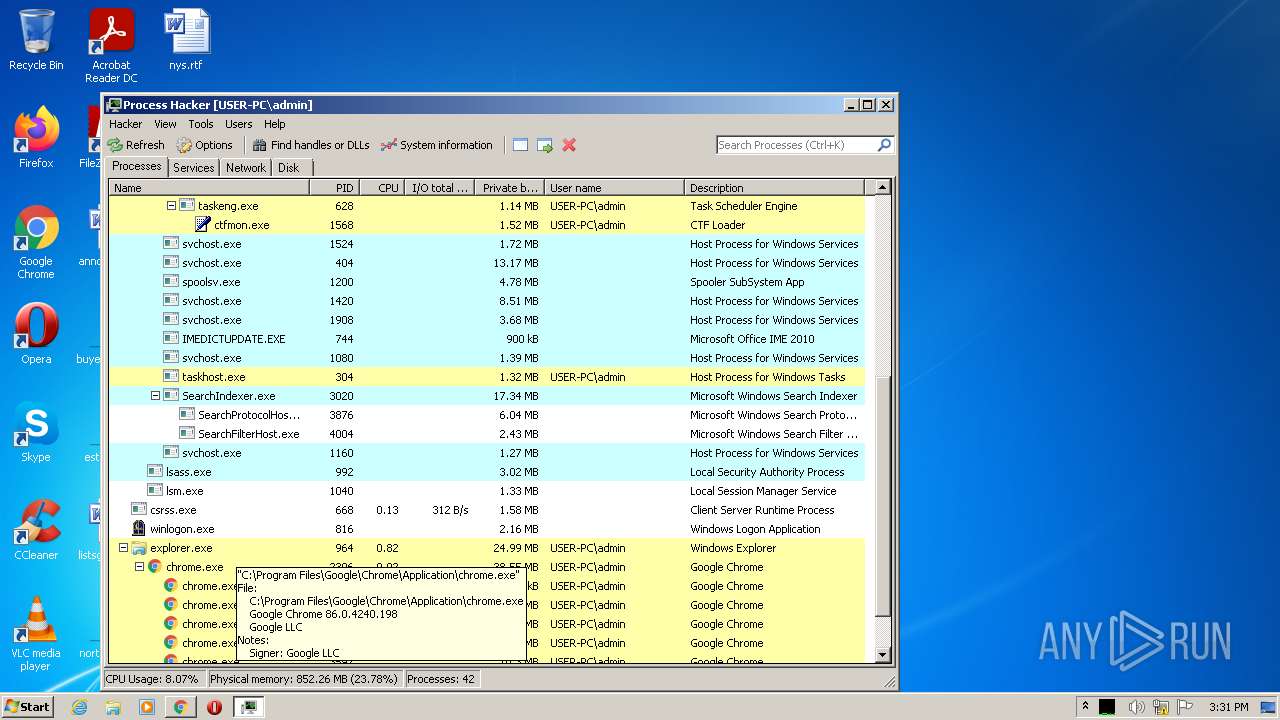1280x720 pixels.
Task: Open the CCleaner desktop icon
Action: (x=36, y=530)
